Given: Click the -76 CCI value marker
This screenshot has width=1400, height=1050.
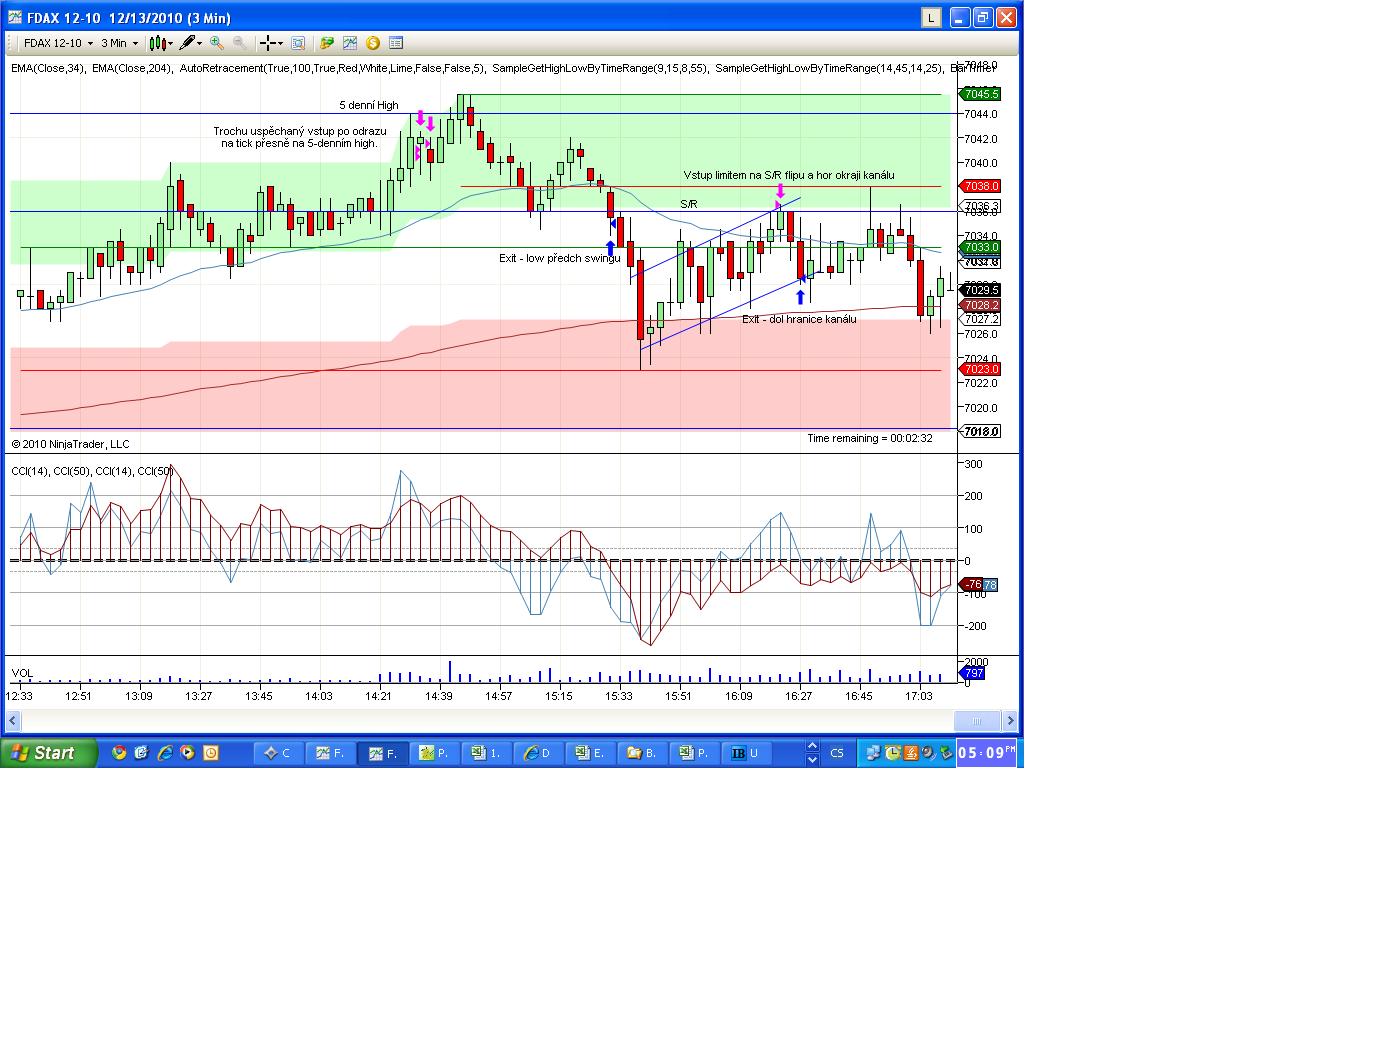Looking at the screenshot, I should coord(971,585).
